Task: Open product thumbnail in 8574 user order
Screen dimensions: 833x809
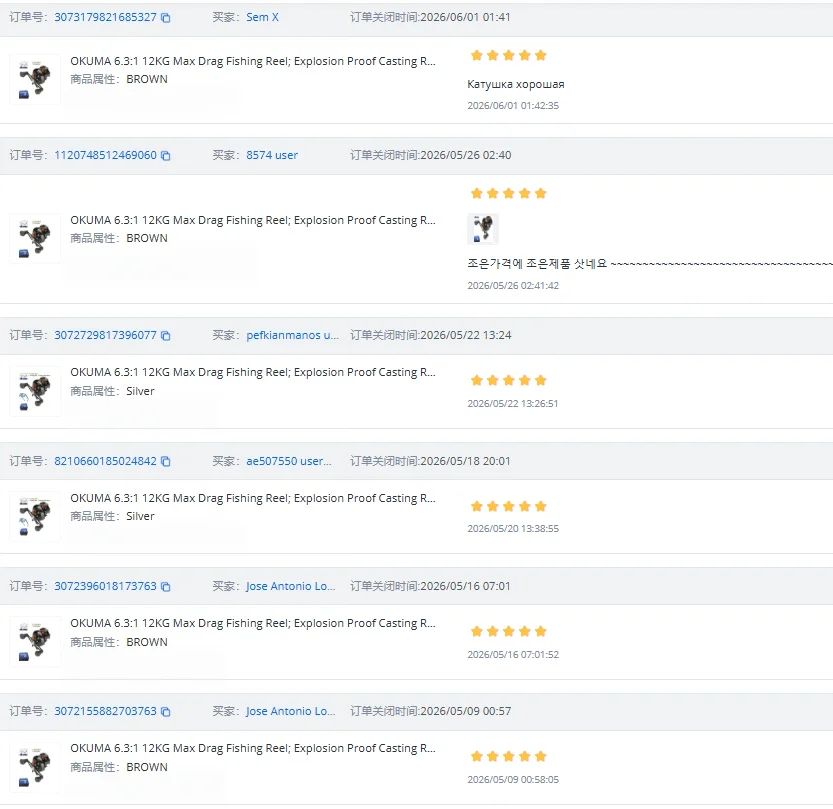Action: tap(35, 238)
